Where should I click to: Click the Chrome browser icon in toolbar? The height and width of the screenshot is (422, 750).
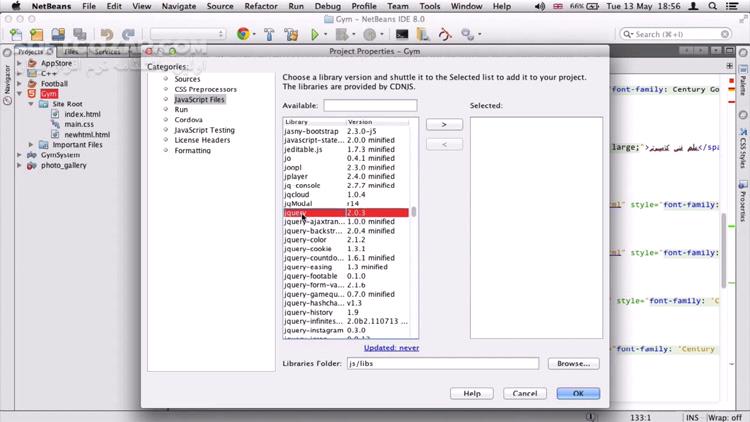243,34
